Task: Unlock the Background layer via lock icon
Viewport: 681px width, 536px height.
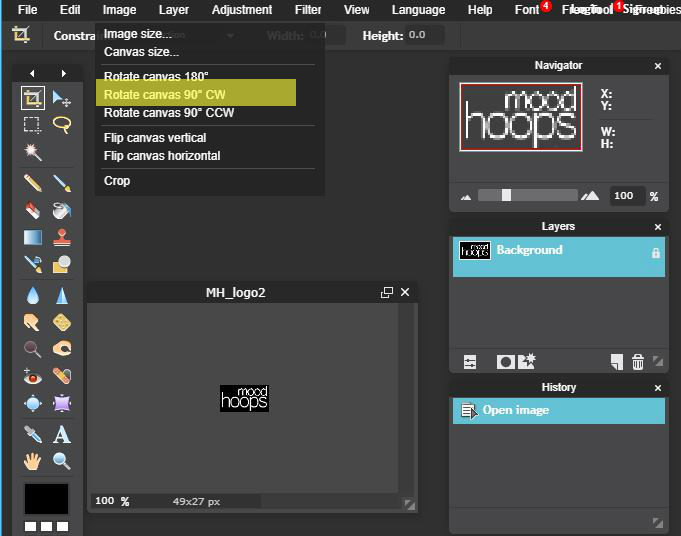Action: pos(656,253)
